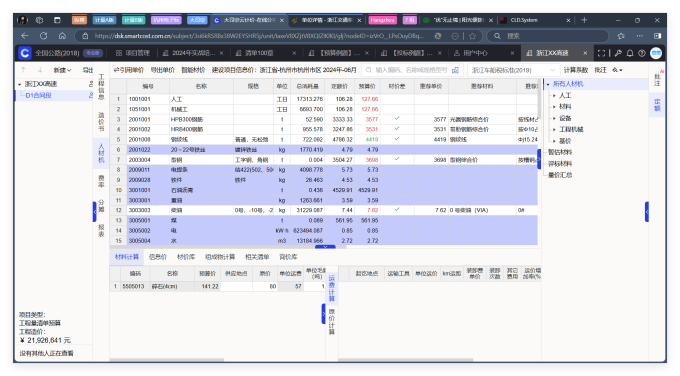This screenshot has height=376, width=680.
Task: Click the help question mark icon
Action: click(x=642, y=53)
